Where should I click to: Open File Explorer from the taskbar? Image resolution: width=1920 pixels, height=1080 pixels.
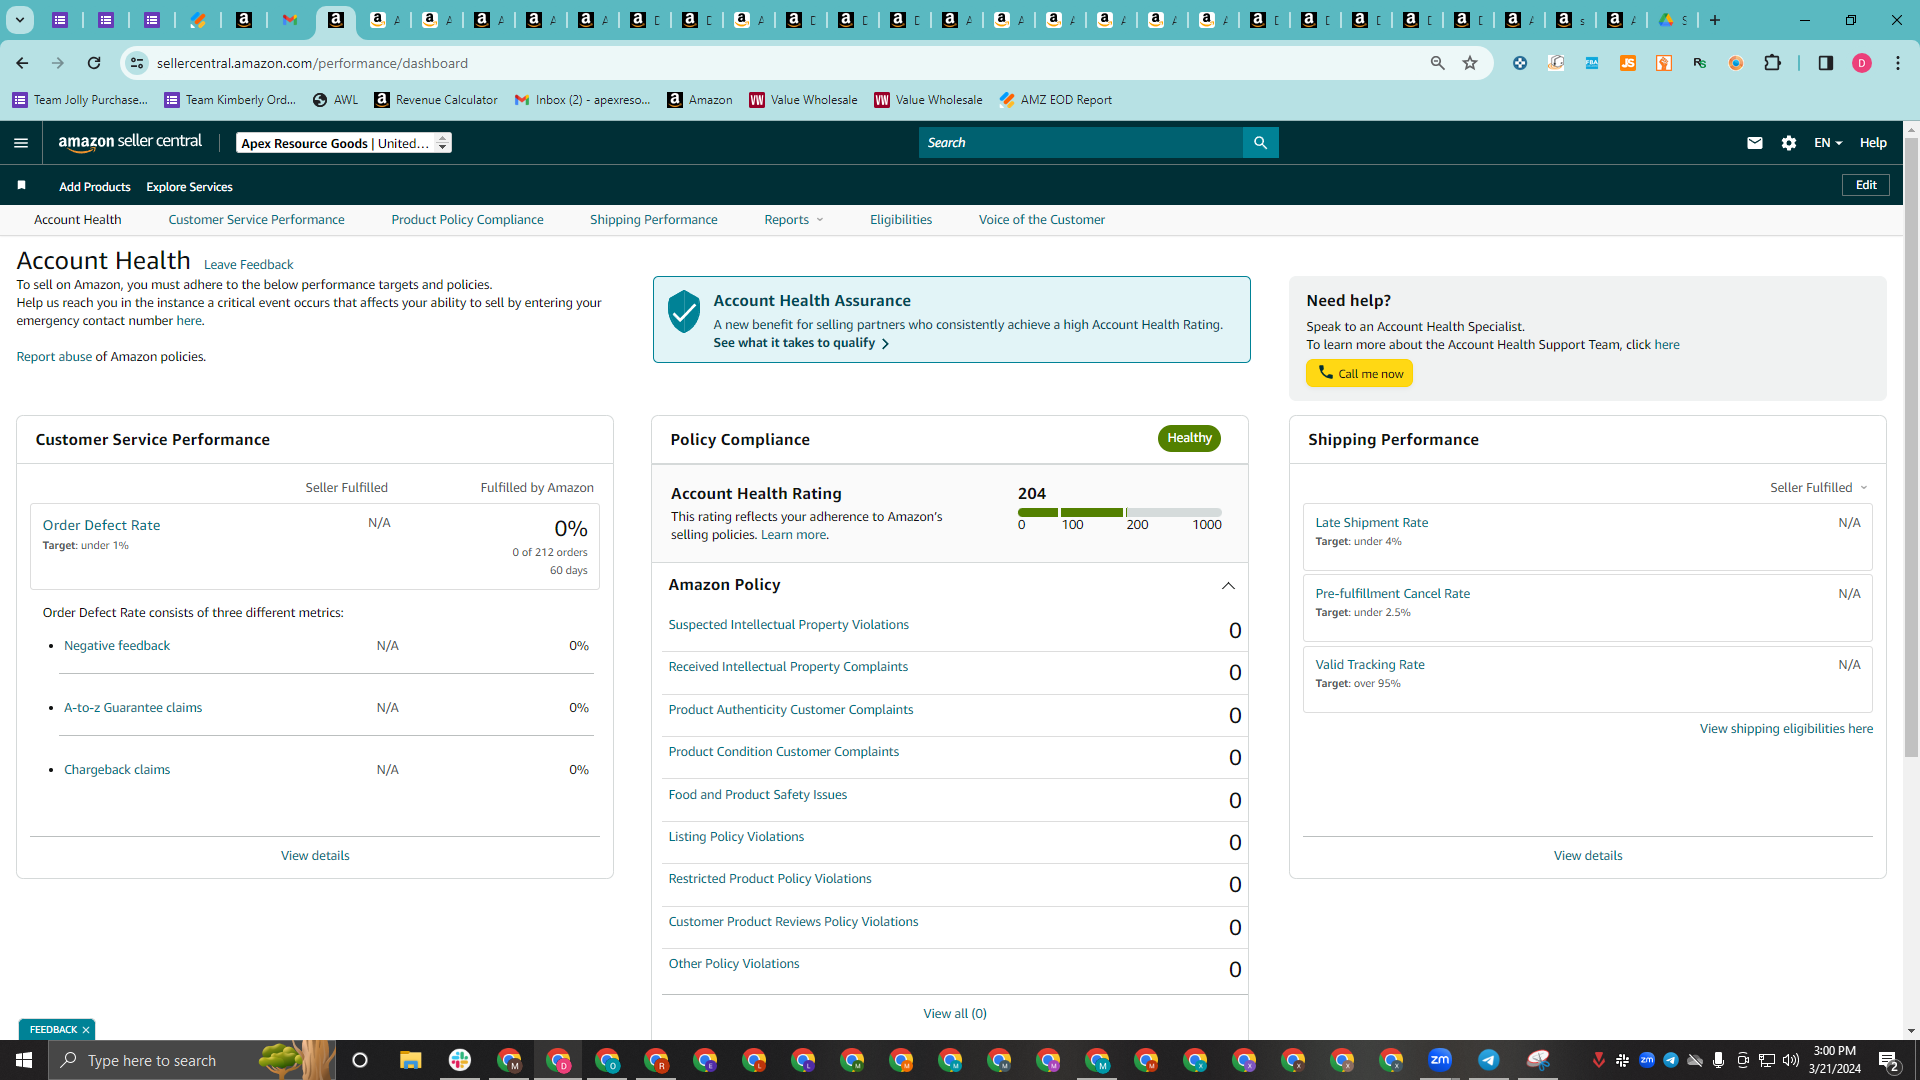point(410,1060)
